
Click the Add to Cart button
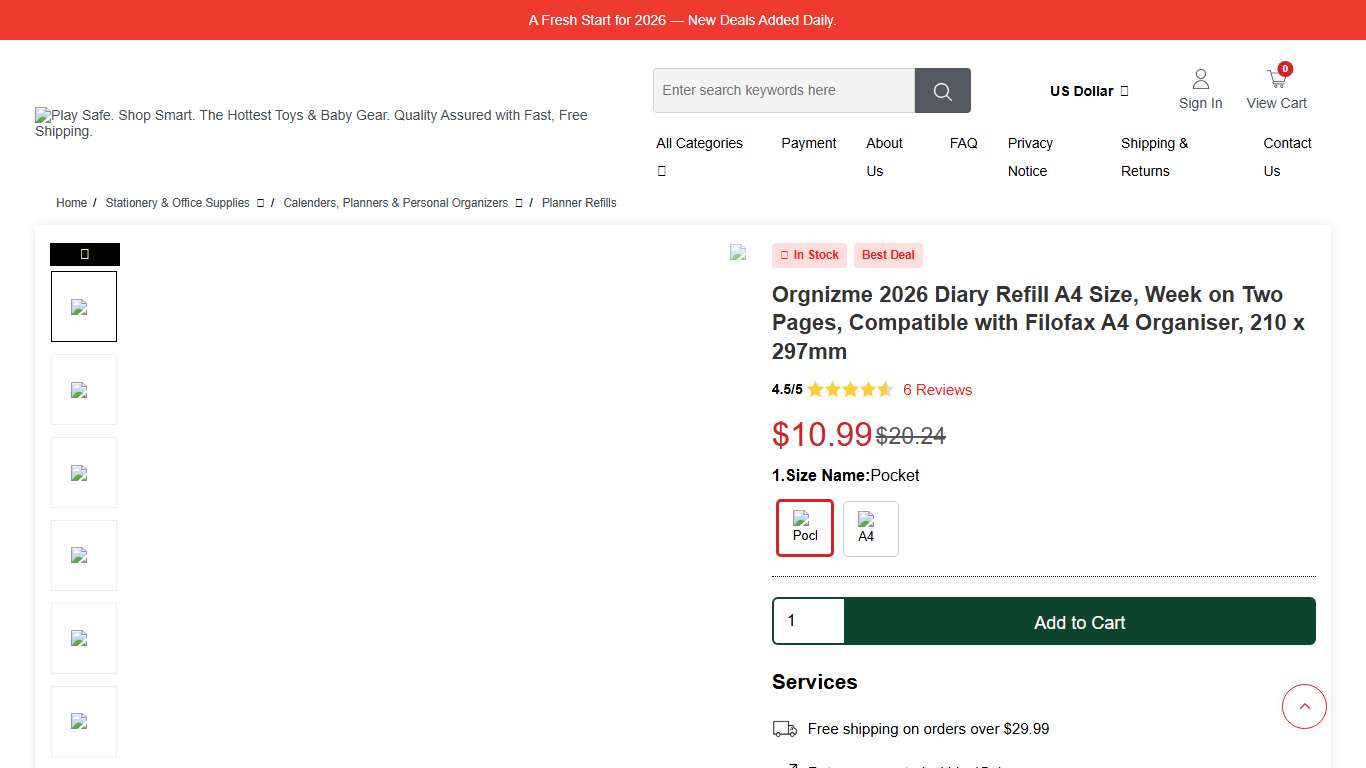1080,621
